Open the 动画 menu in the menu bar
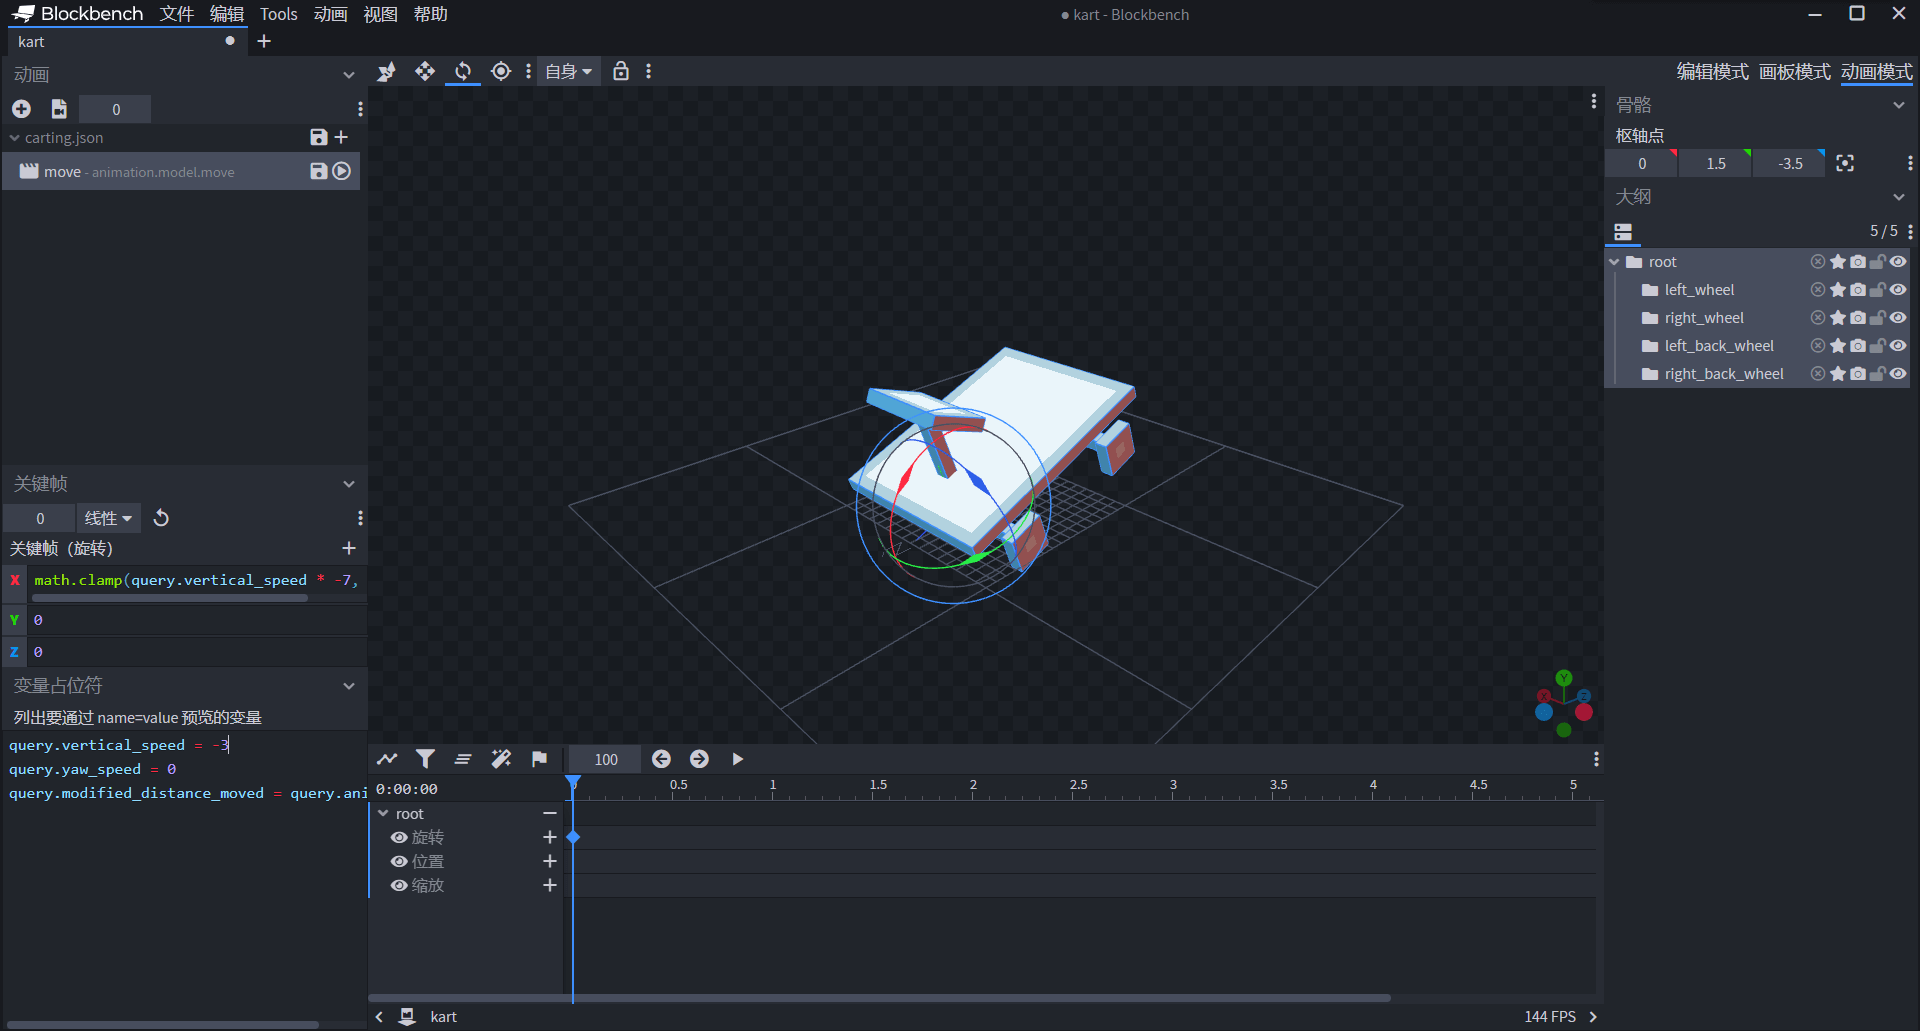The image size is (1920, 1031). (x=330, y=14)
